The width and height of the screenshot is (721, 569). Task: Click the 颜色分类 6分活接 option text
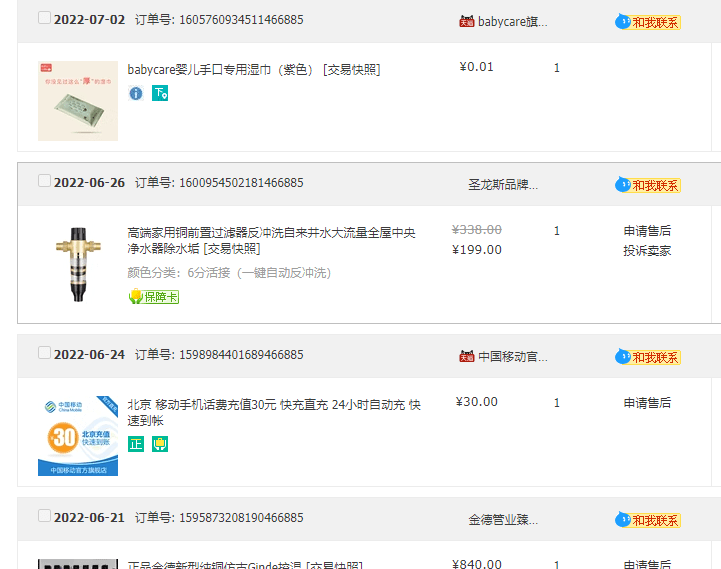coord(229,273)
